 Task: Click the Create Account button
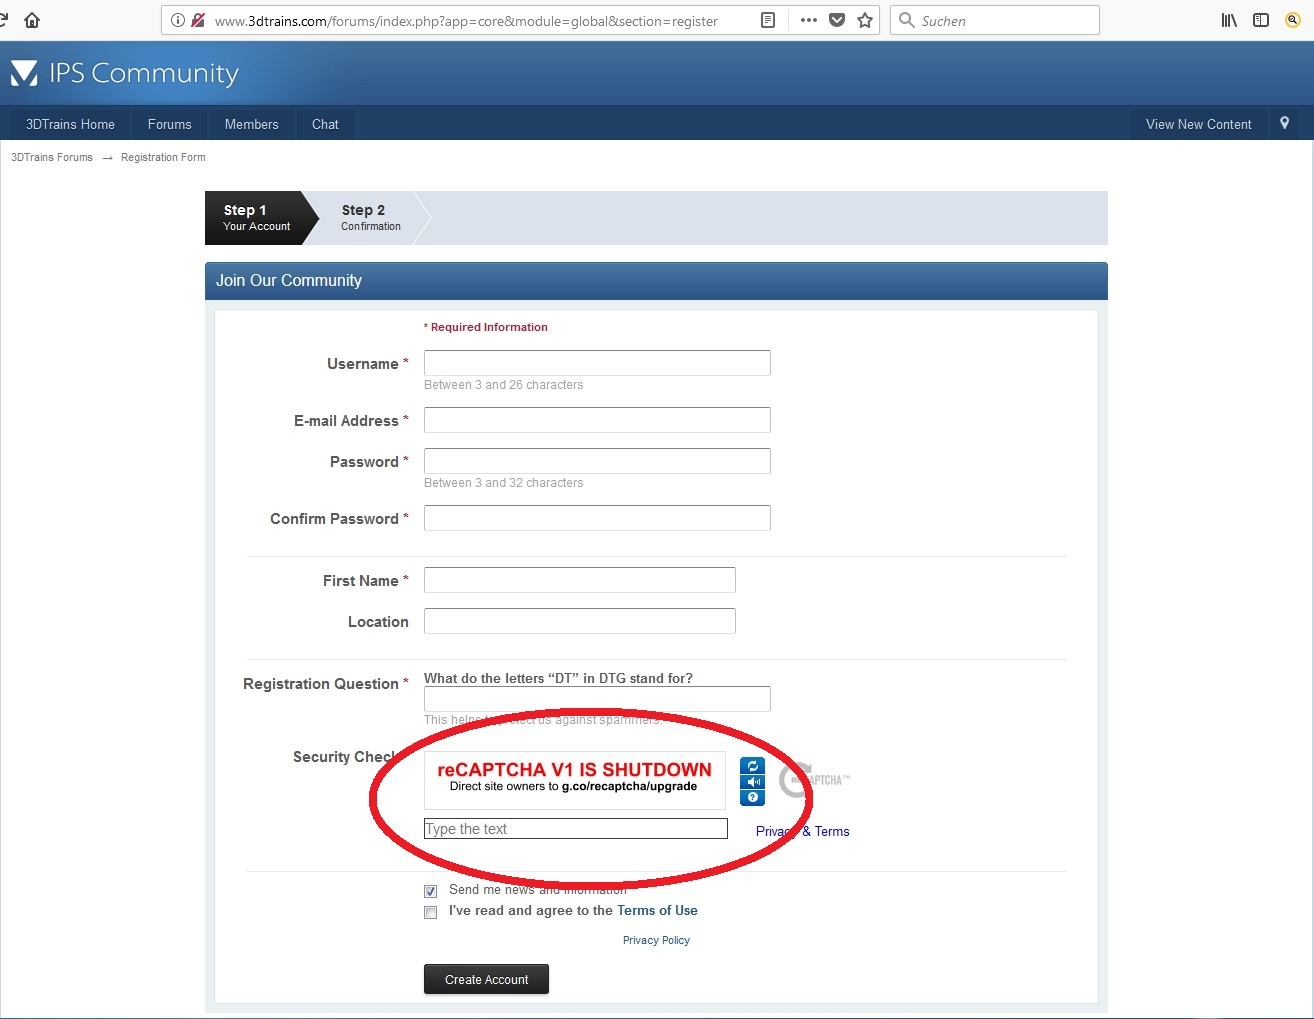[x=486, y=979]
